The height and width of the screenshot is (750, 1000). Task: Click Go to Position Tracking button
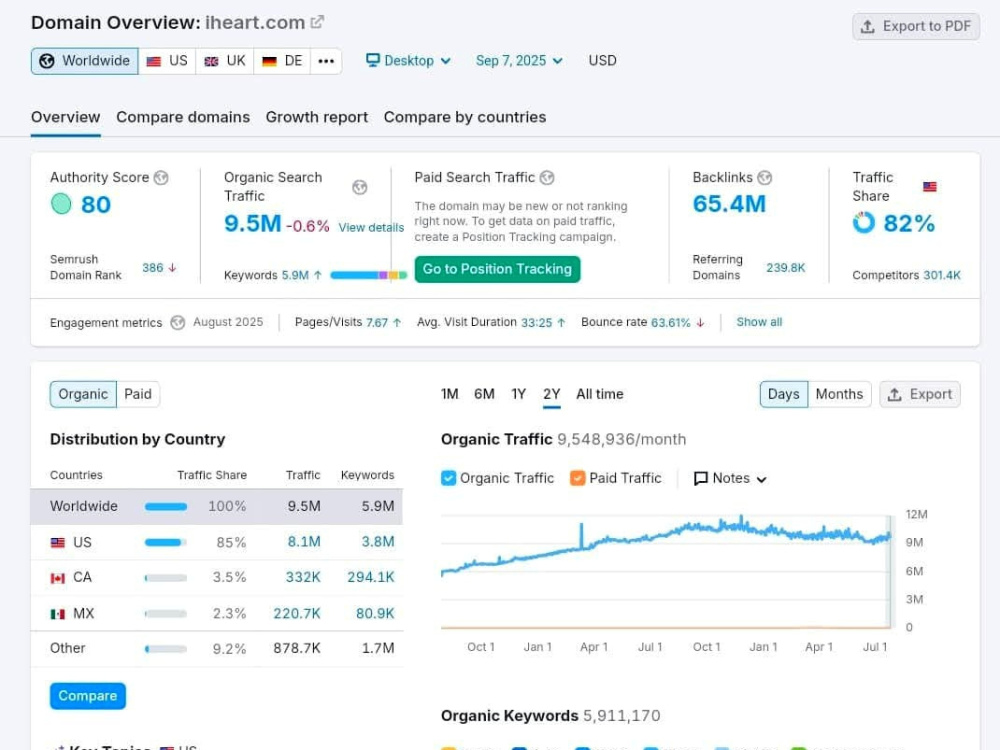tap(497, 269)
